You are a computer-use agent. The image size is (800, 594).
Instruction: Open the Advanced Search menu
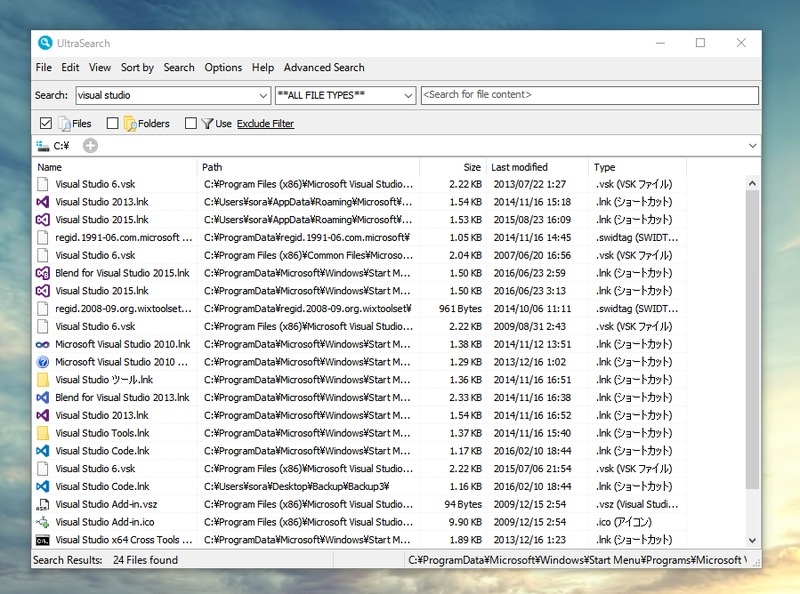[x=324, y=68]
